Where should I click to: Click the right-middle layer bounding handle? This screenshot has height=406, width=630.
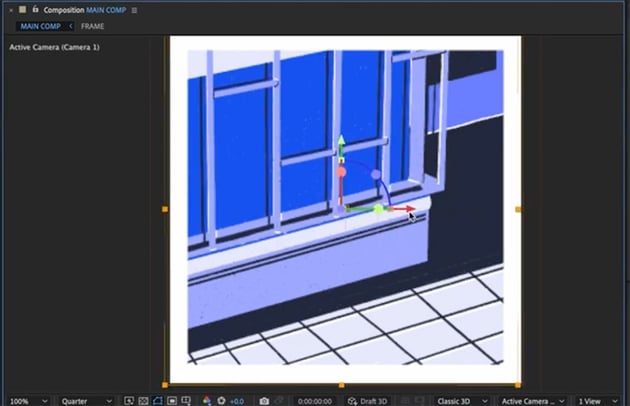518,209
